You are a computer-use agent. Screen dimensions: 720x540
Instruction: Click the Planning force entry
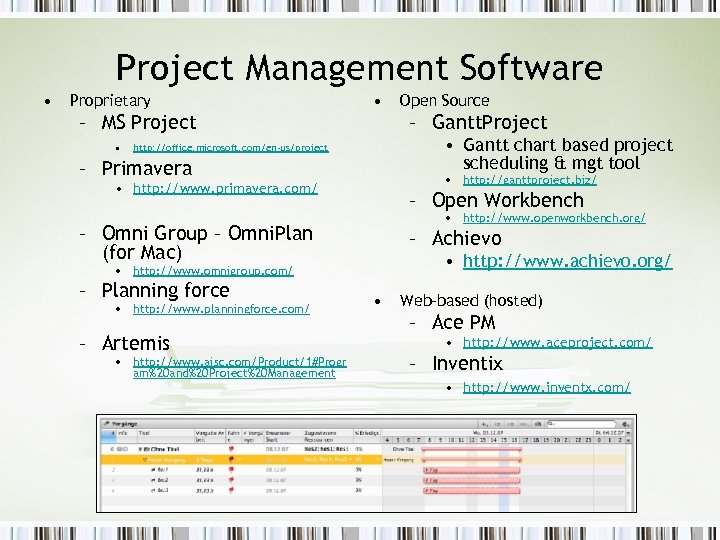pyautogui.click(x=165, y=290)
